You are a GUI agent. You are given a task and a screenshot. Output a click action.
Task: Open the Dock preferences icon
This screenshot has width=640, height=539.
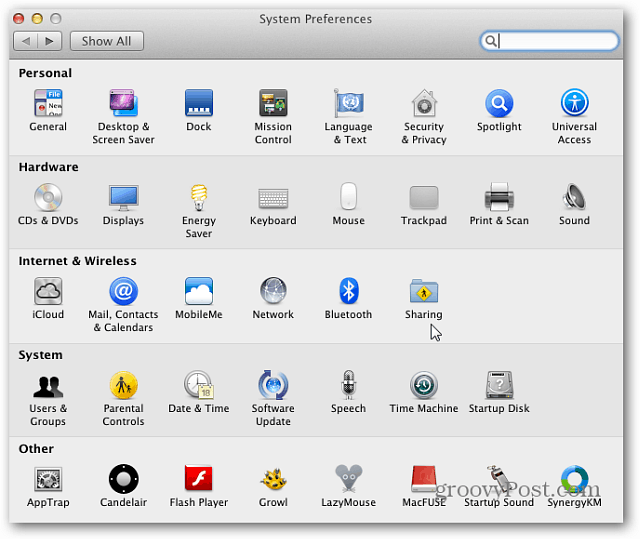tap(199, 103)
